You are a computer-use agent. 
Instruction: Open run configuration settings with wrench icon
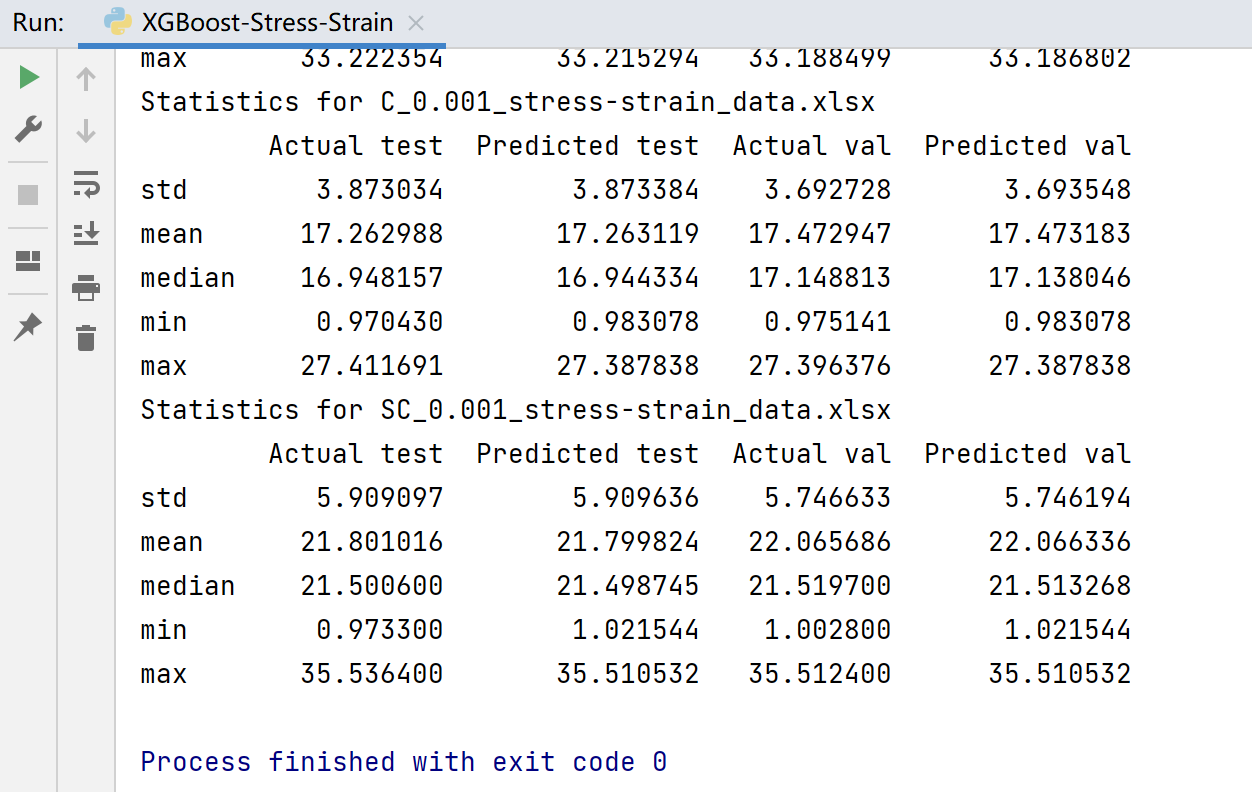28,130
